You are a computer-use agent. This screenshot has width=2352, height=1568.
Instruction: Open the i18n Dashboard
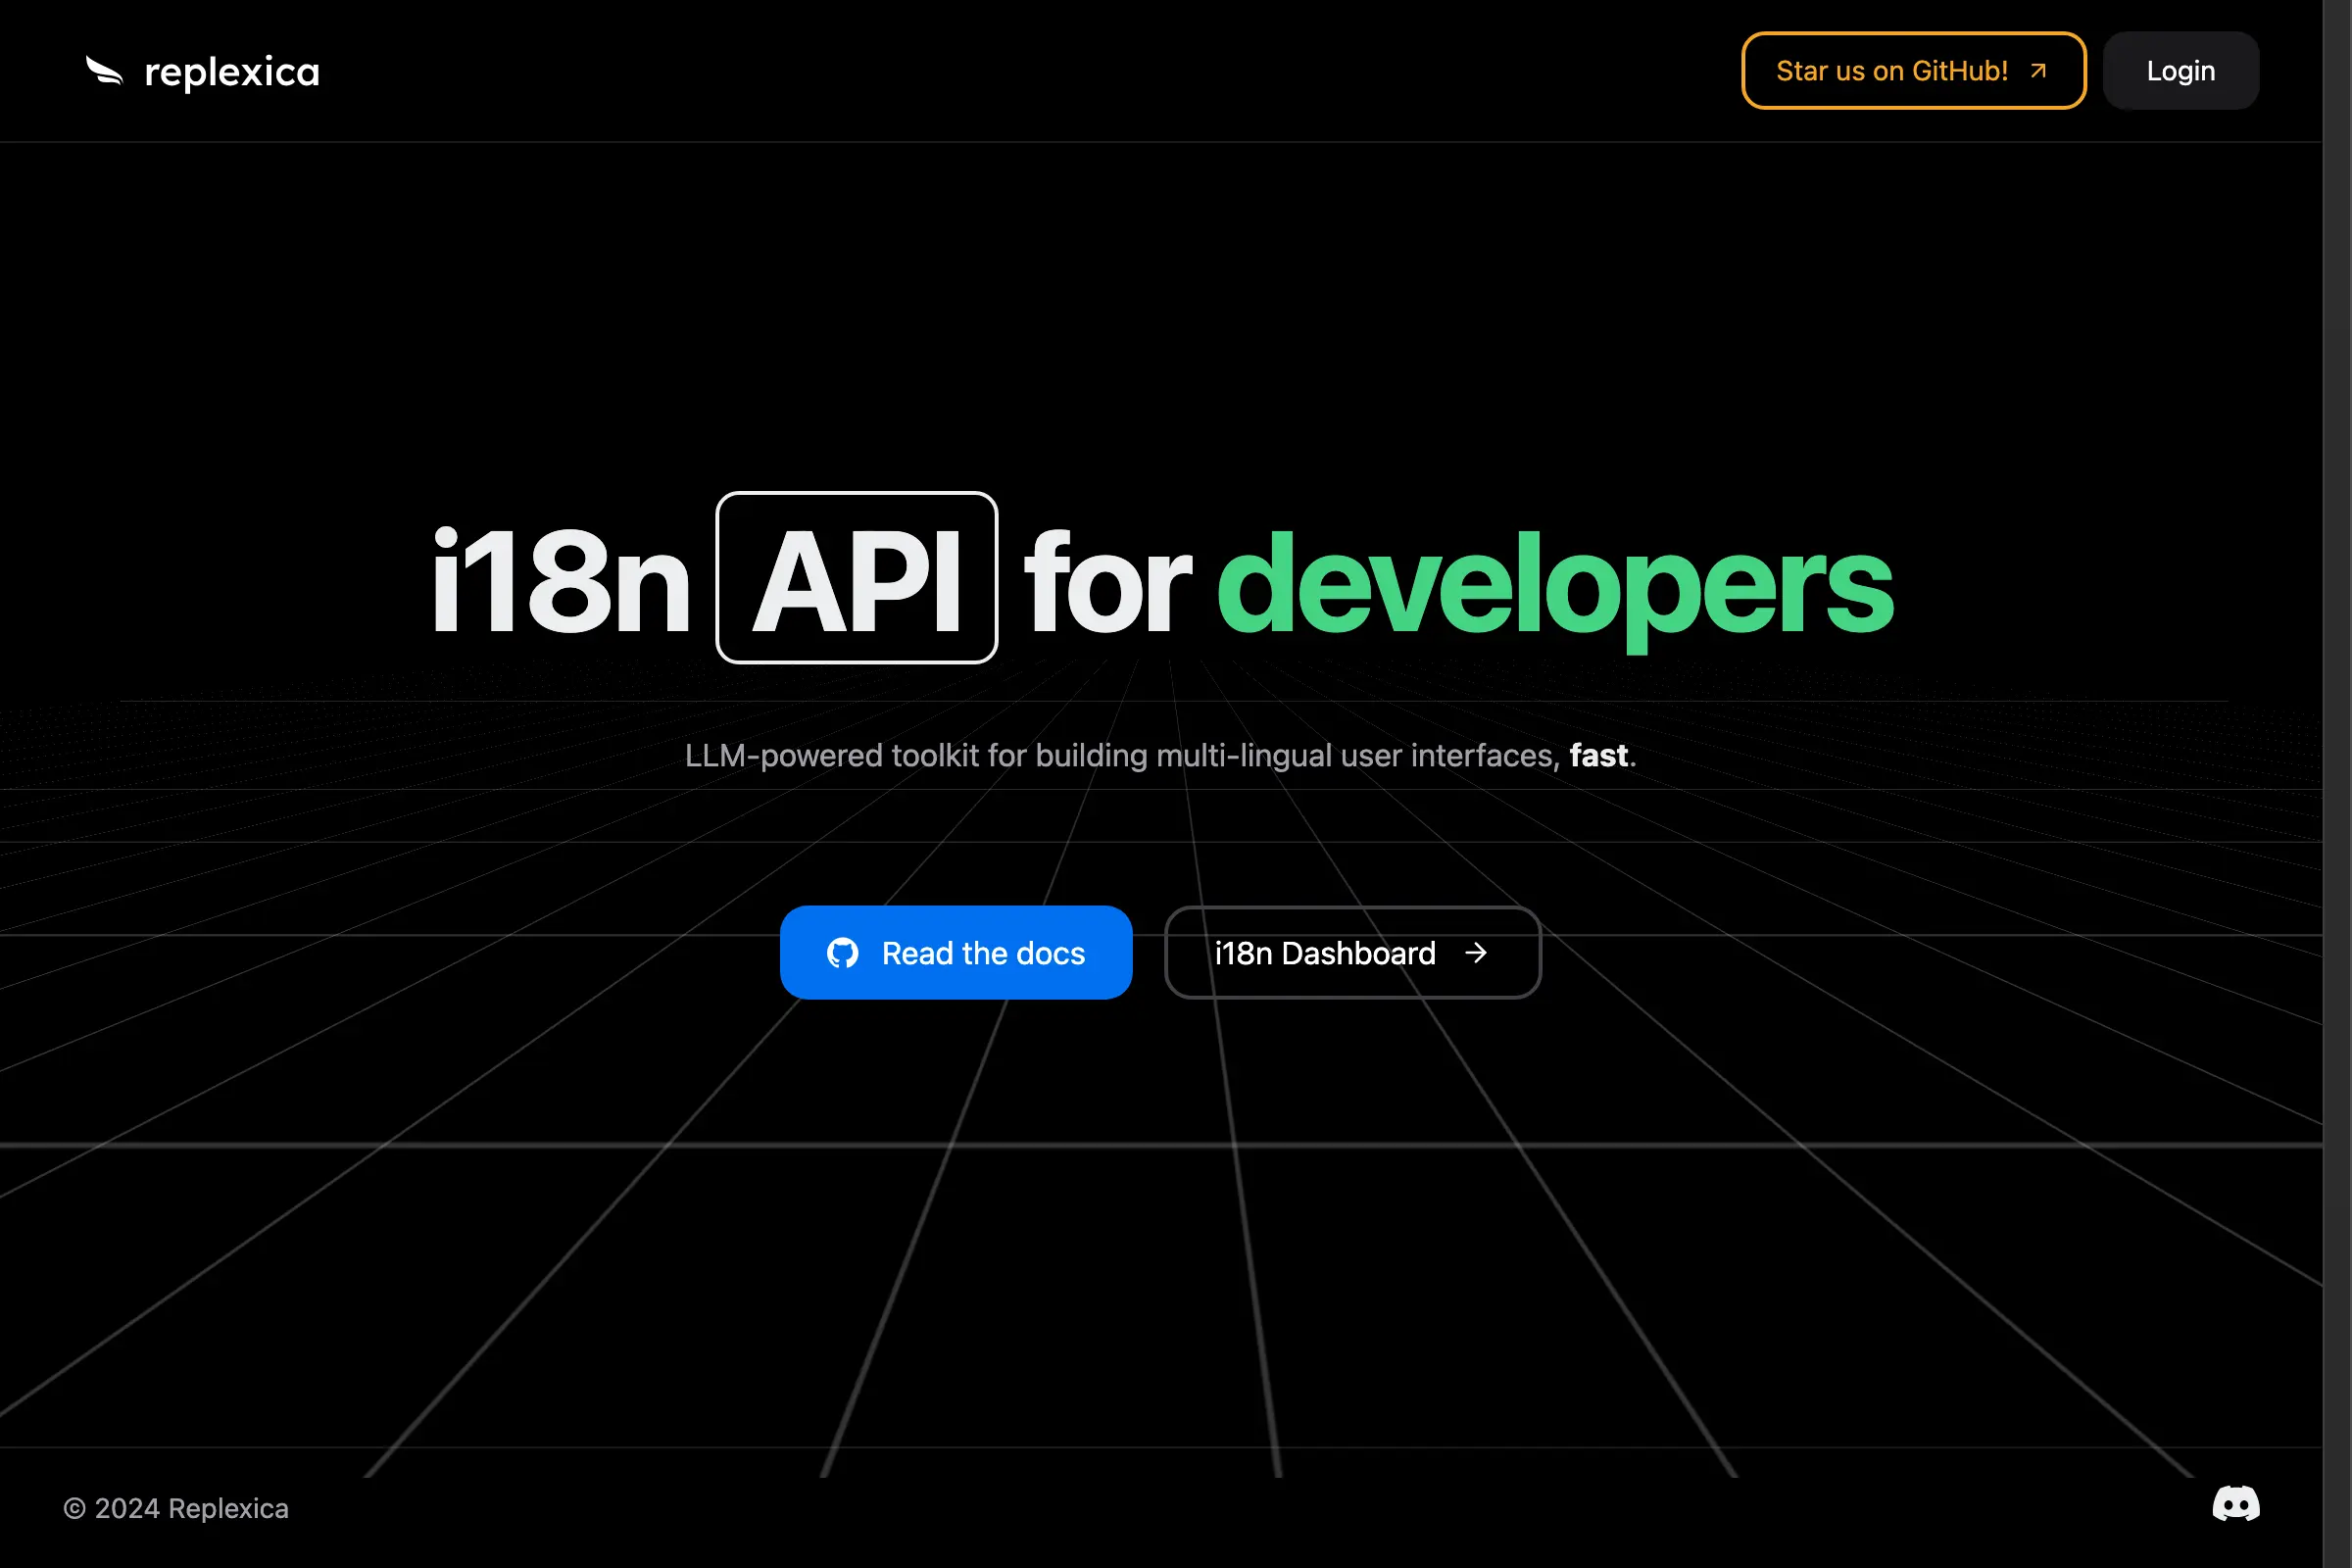click(x=1352, y=952)
